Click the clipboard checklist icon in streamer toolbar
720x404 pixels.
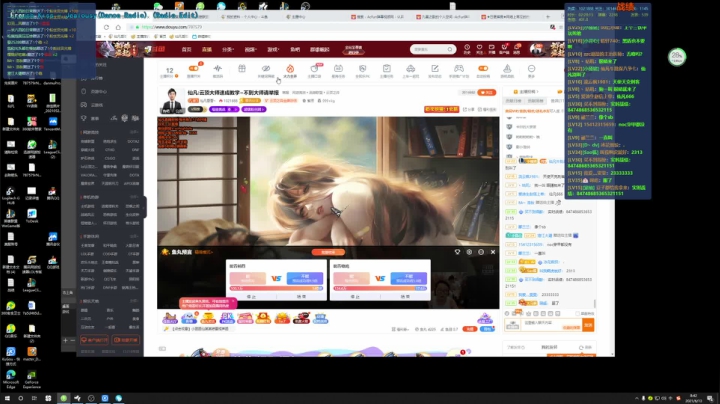point(387,69)
